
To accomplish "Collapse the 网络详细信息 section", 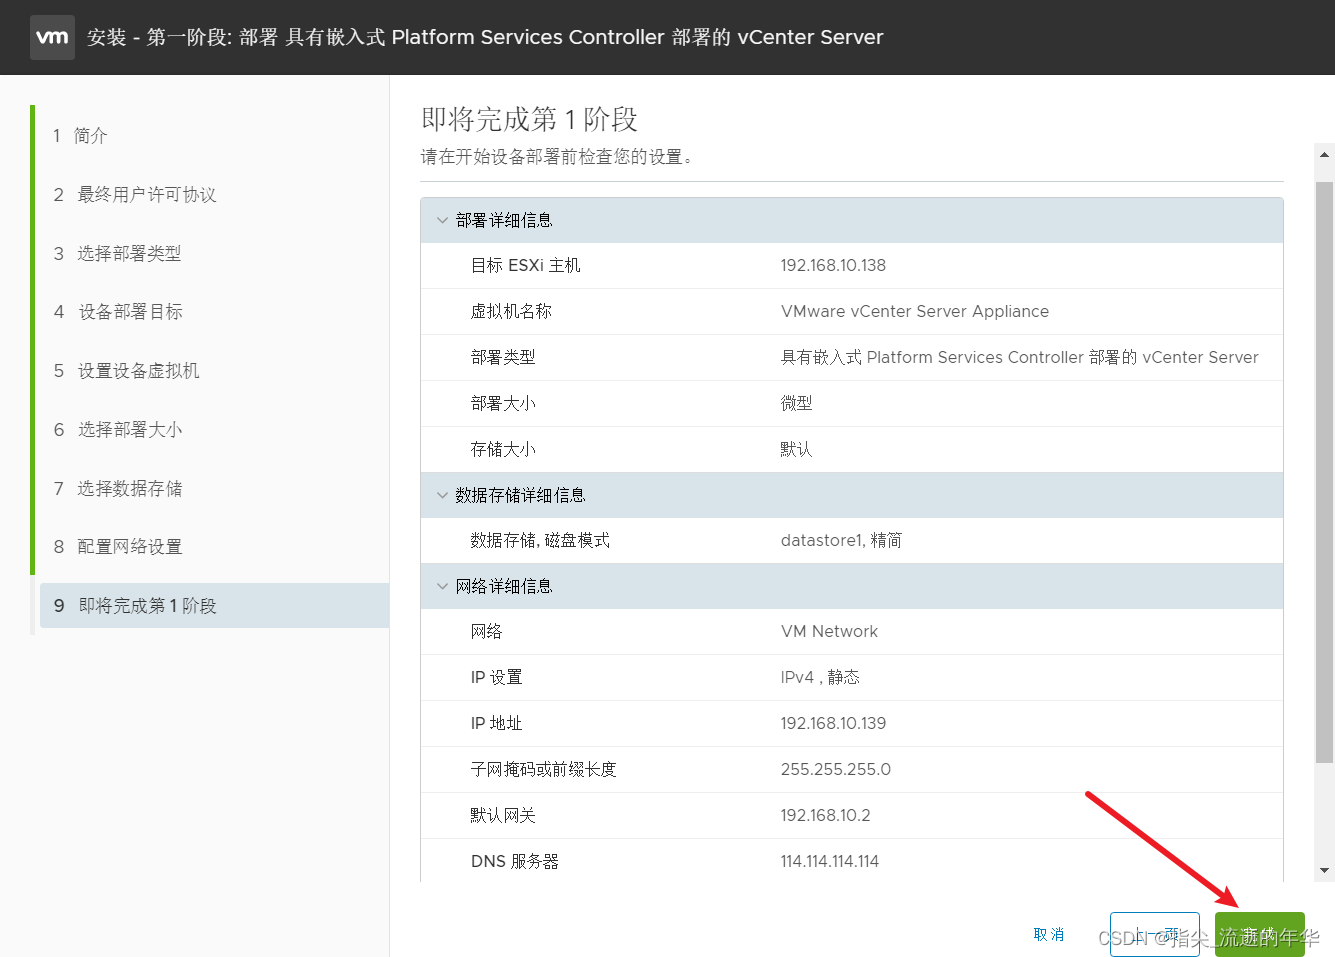I will 442,586.
